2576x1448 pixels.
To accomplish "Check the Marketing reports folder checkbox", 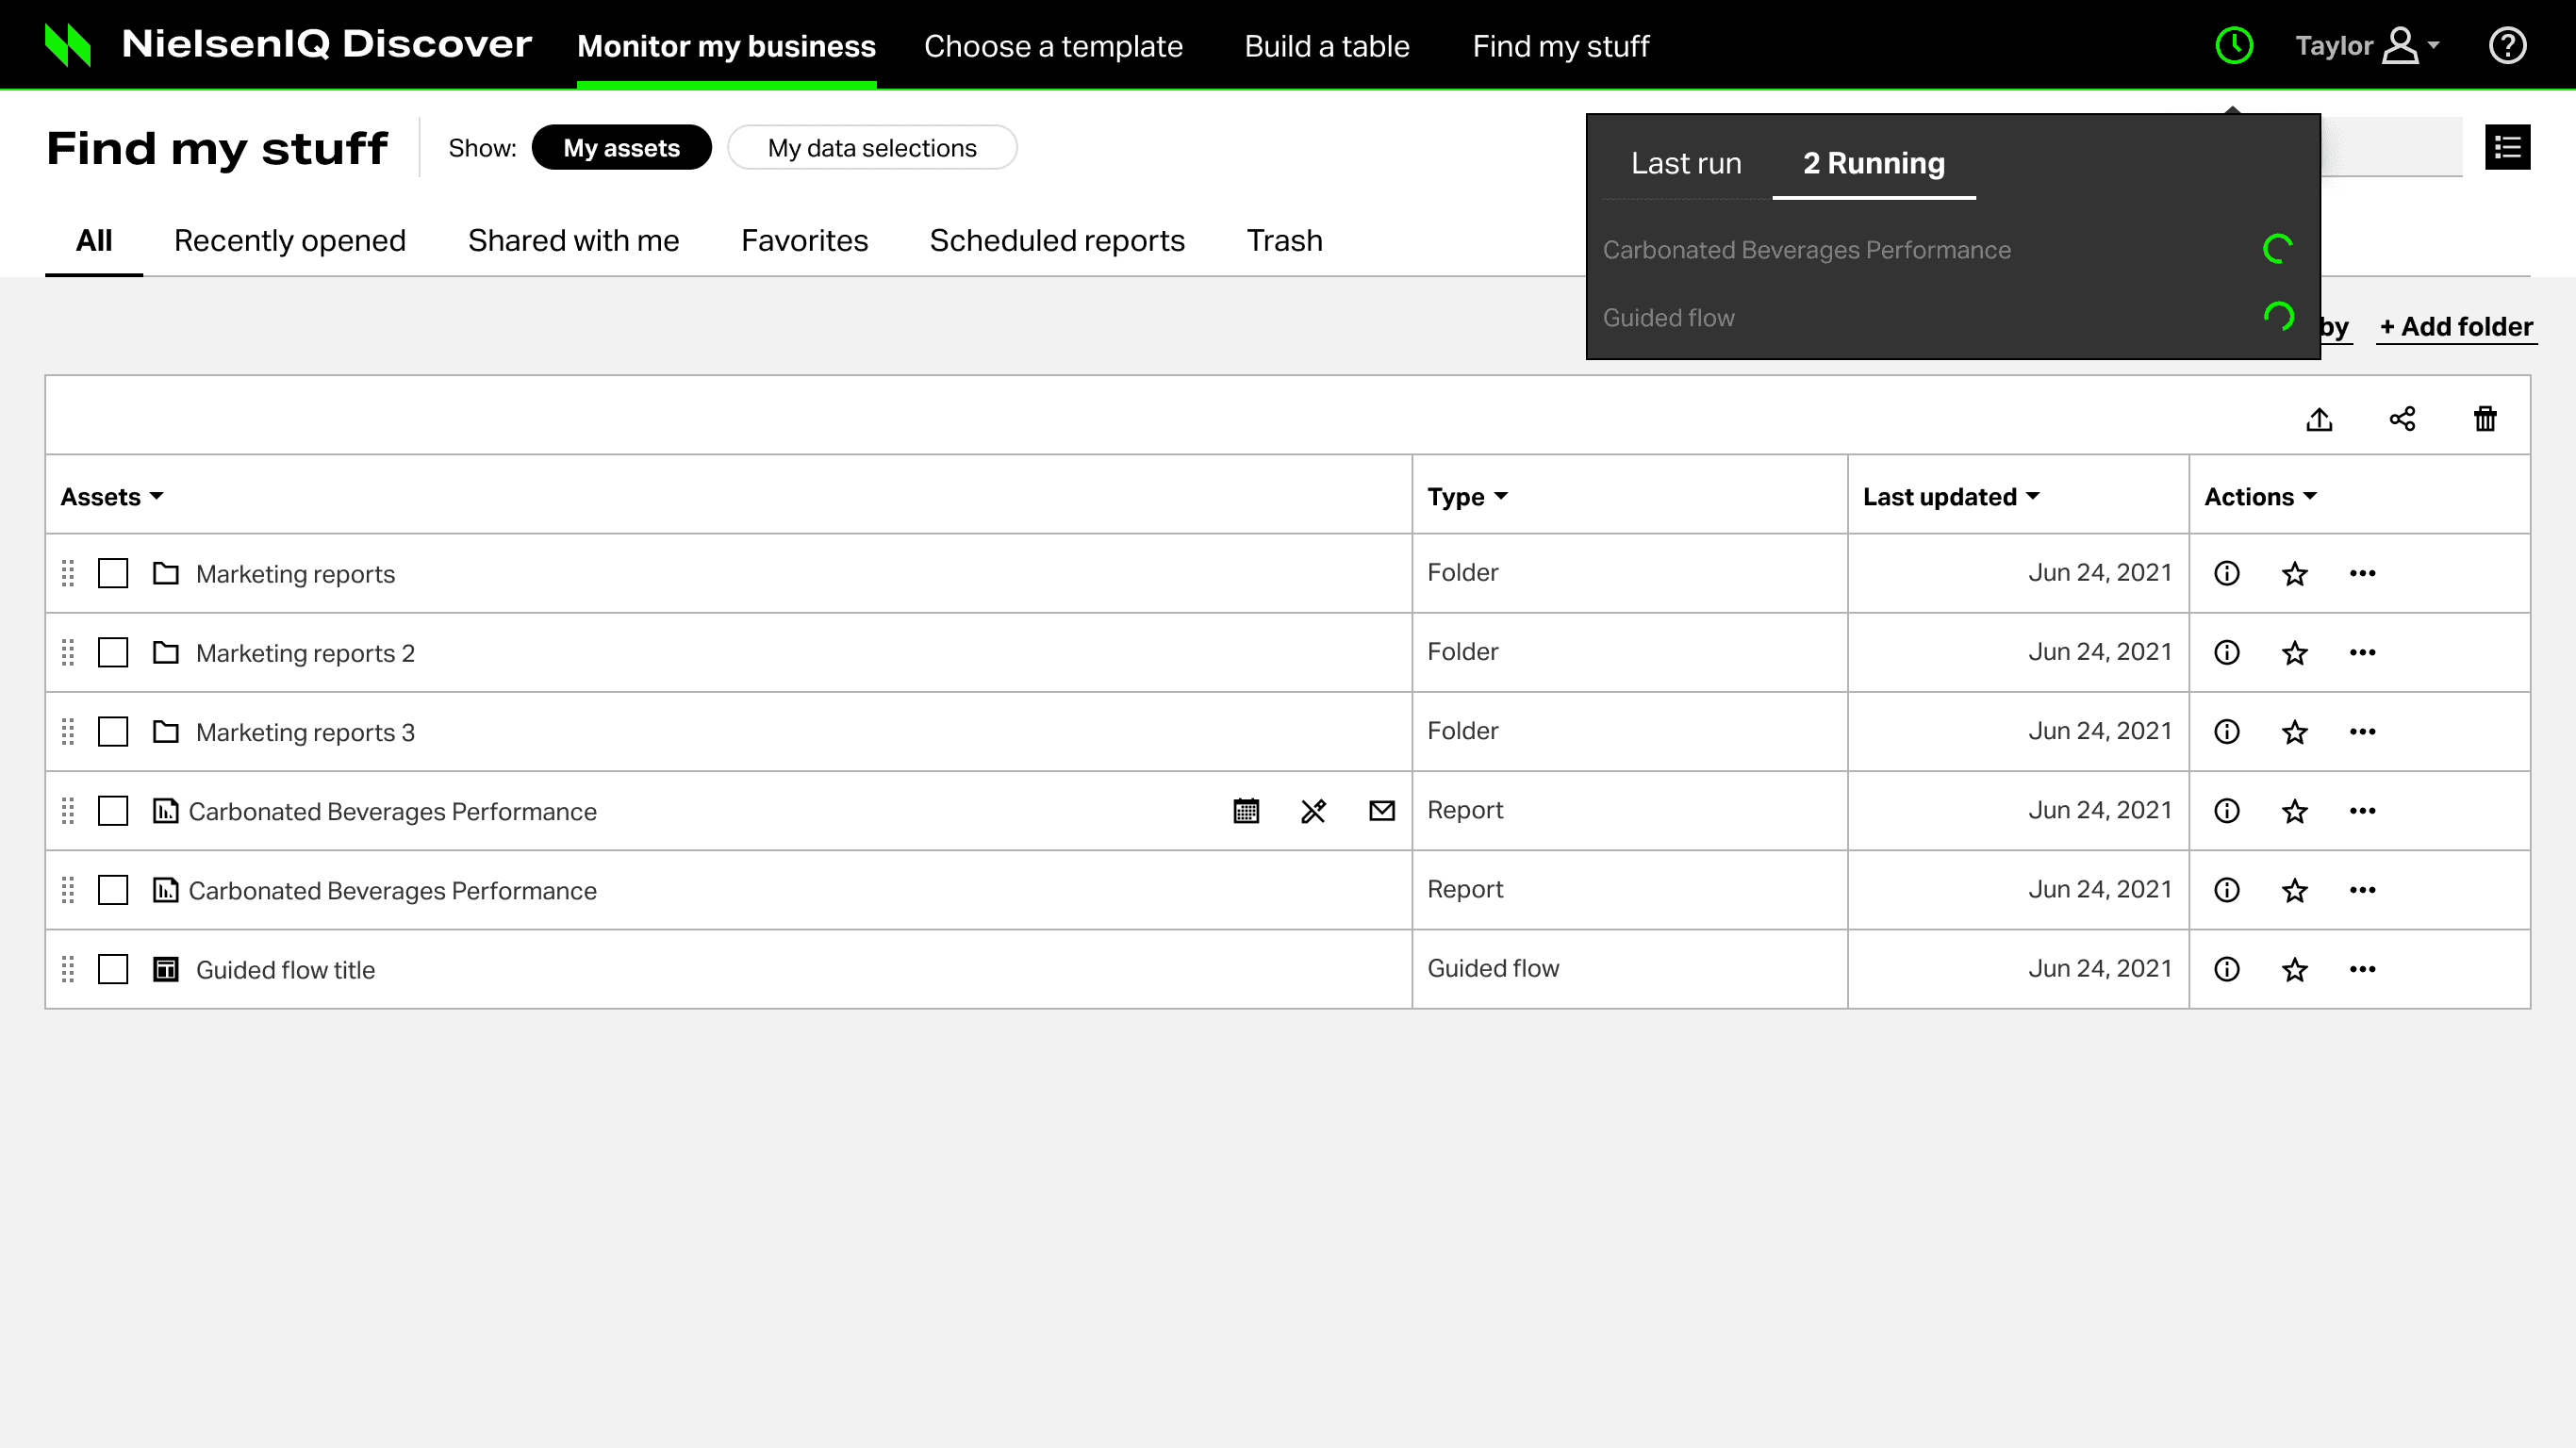I will (113, 574).
